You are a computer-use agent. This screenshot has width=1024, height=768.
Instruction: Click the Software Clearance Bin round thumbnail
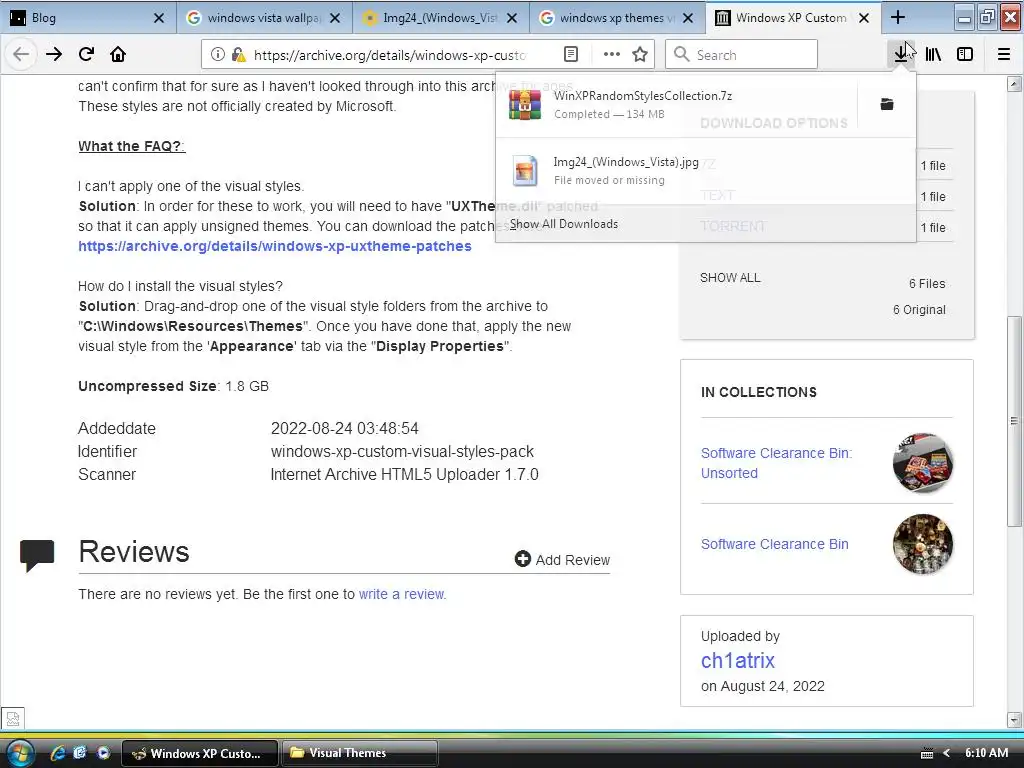923,544
